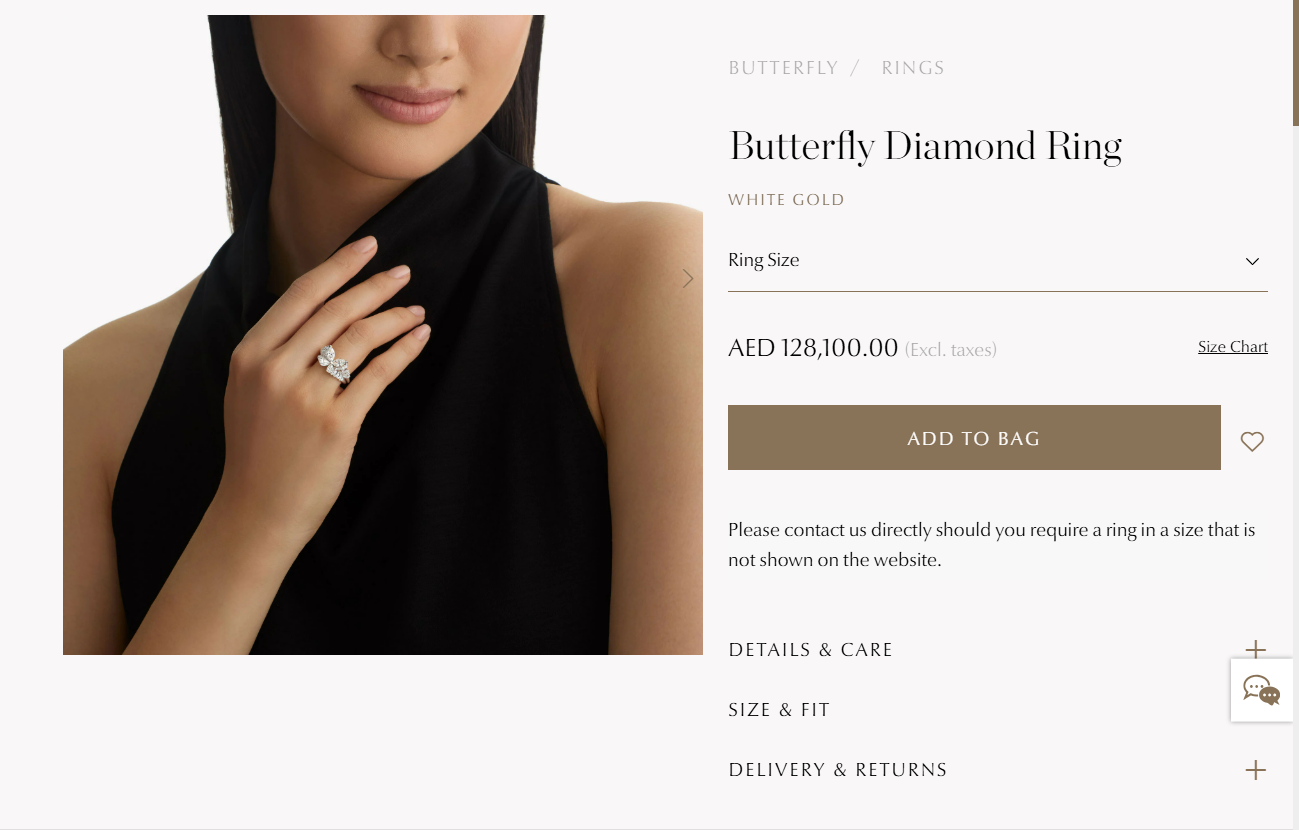
Task: Click the AED 128,100.00 price
Action: [x=813, y=348]
